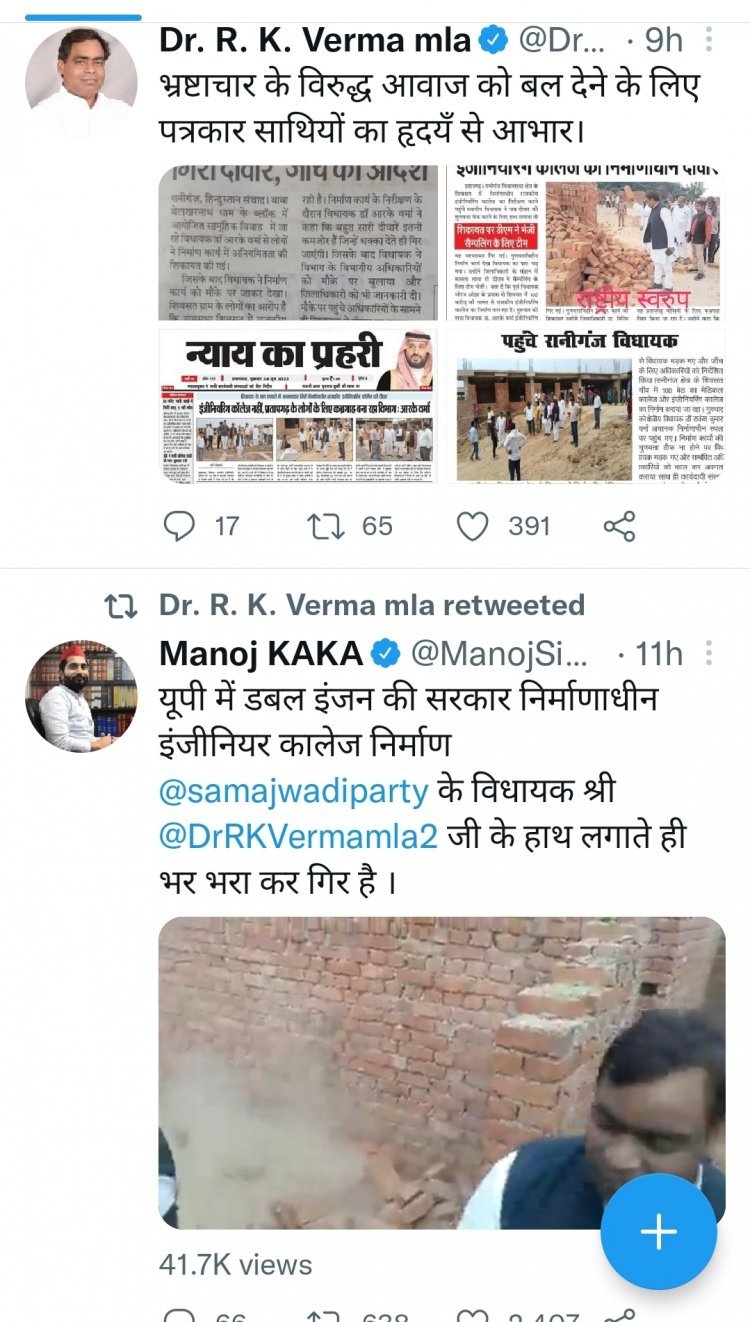
Task: Tap the blue compose tweet button
Action: point(659,1232)
